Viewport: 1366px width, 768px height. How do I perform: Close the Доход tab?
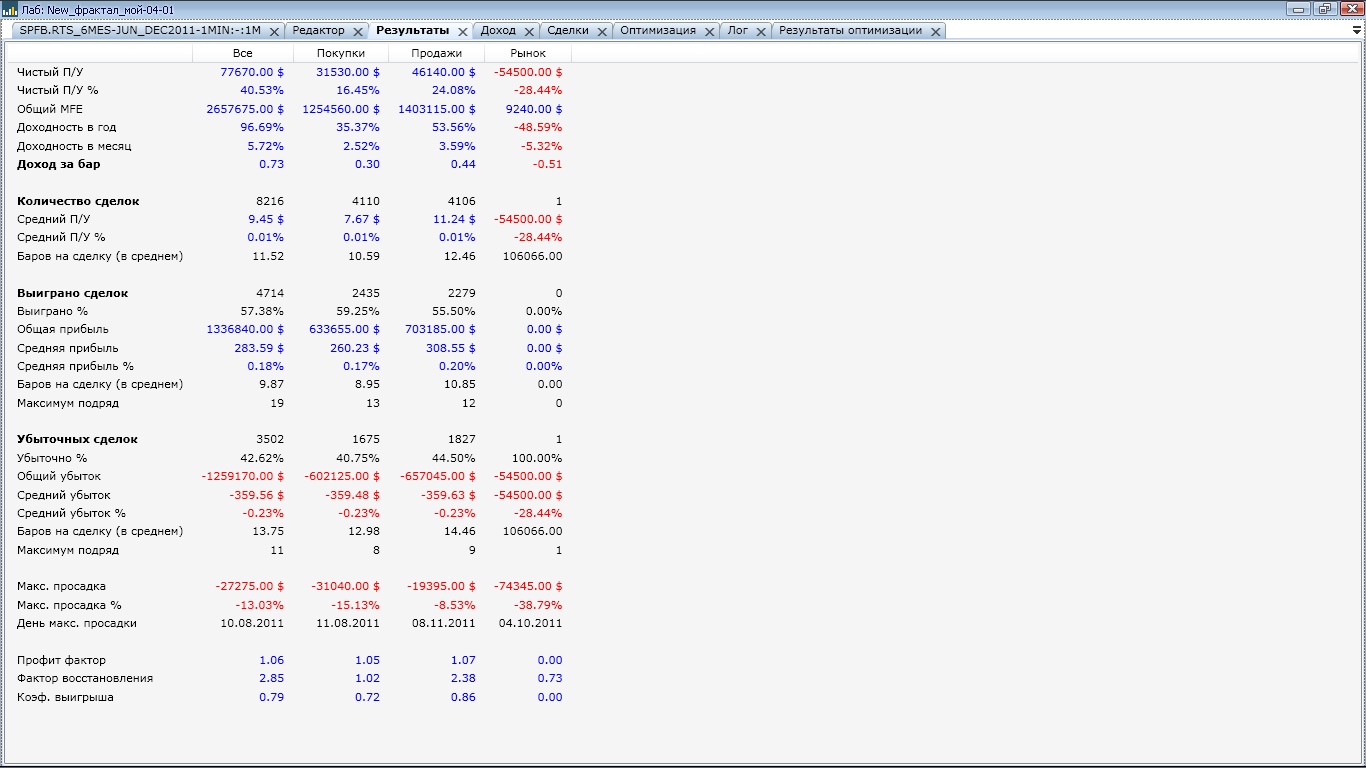coord(530,32)
